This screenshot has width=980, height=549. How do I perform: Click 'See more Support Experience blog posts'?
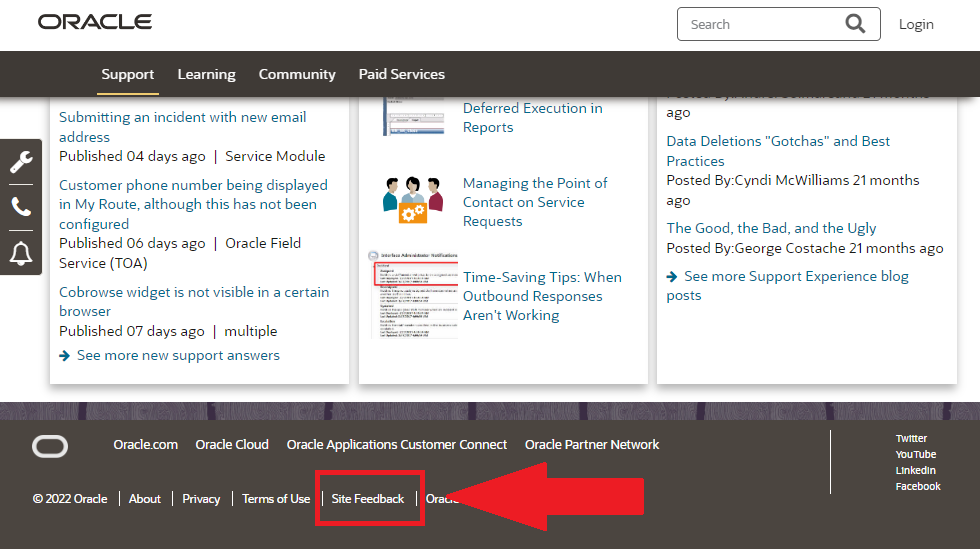tap(788, 285)
